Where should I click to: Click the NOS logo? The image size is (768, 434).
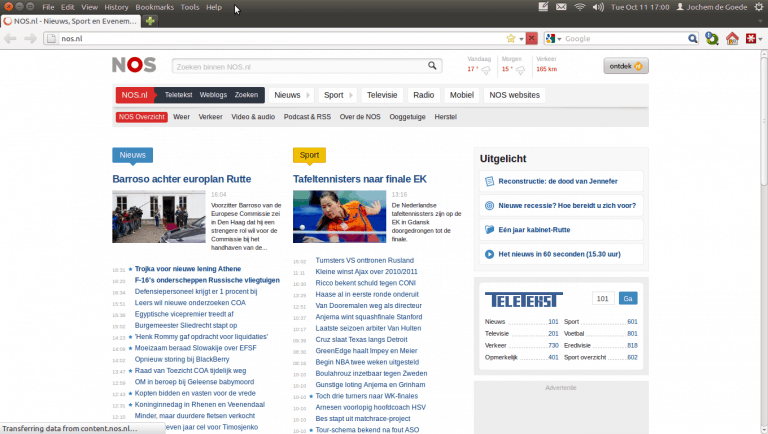point(134,65)
